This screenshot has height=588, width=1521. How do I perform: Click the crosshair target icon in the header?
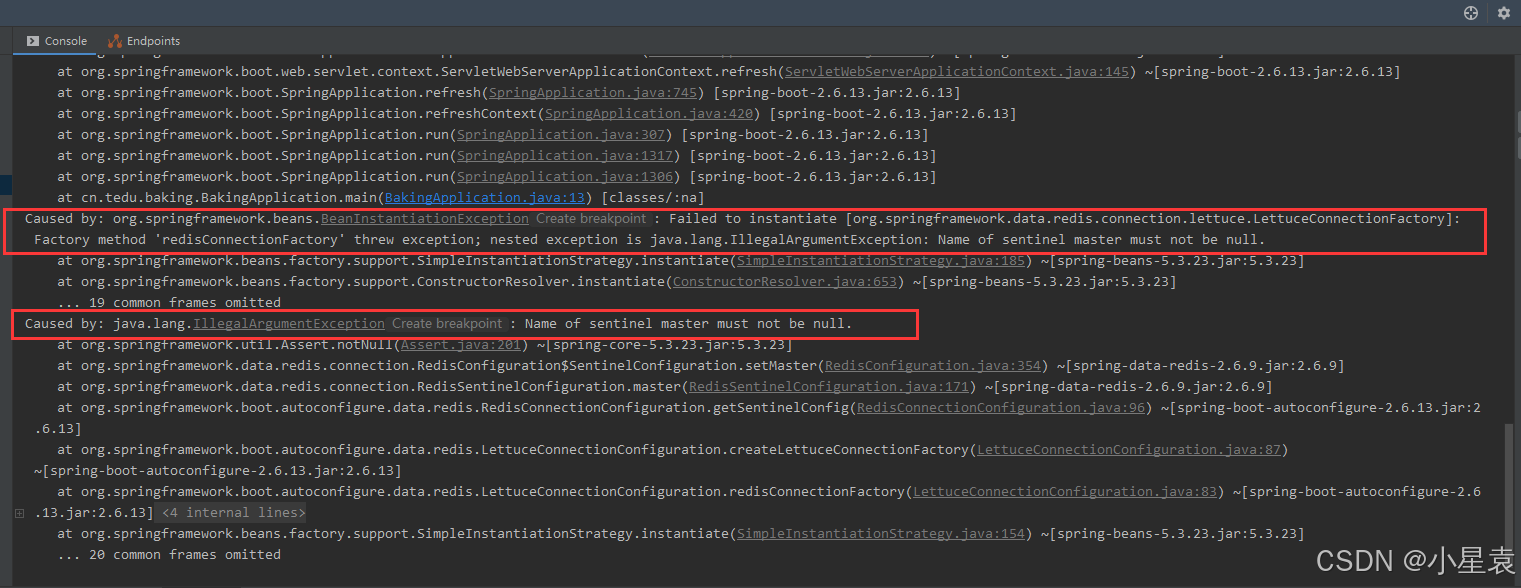click(x=1470, y=13)
